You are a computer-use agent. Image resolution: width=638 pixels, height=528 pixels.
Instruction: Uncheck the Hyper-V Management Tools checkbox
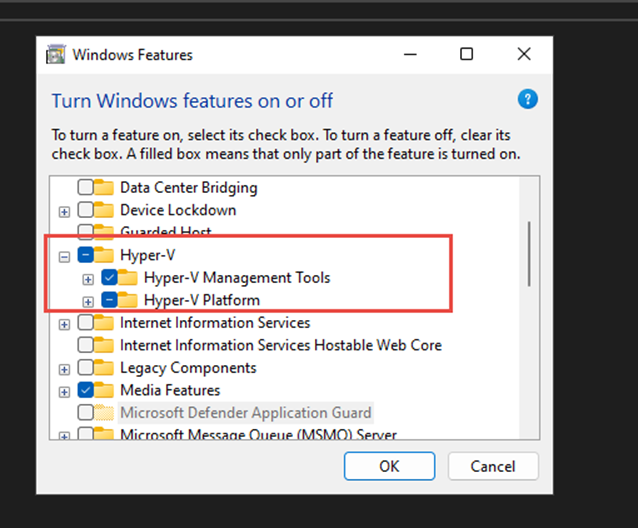pos(109,278)
